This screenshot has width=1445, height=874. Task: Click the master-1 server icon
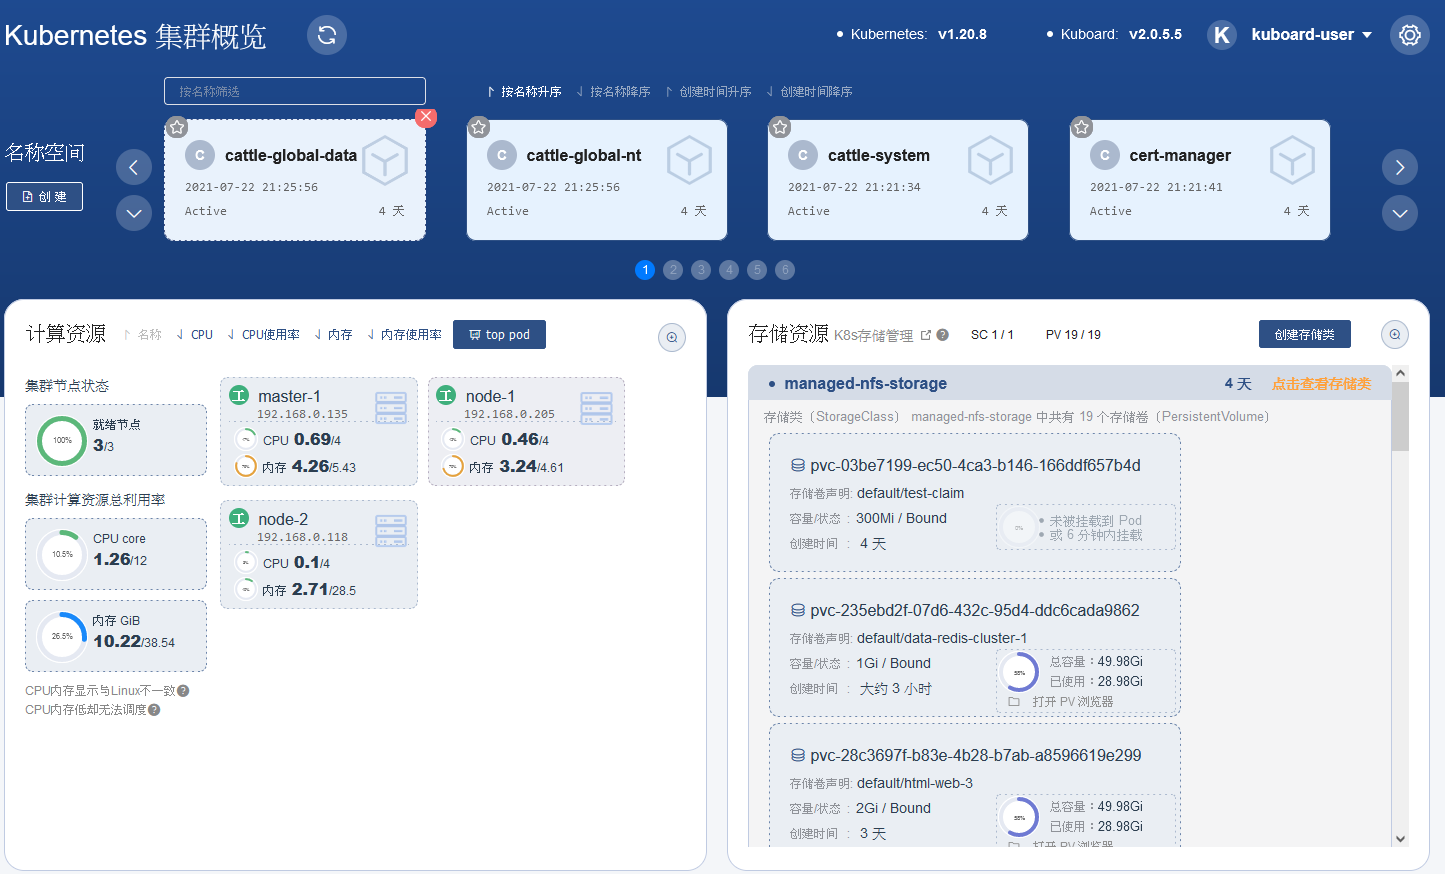pos(390,407)
